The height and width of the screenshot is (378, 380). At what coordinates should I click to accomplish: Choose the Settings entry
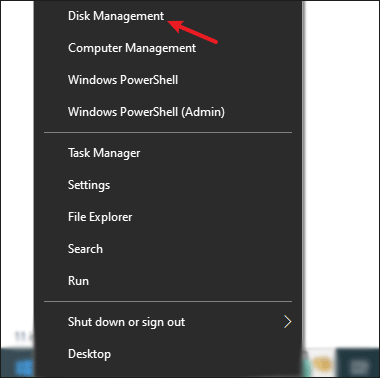point(89,185)
